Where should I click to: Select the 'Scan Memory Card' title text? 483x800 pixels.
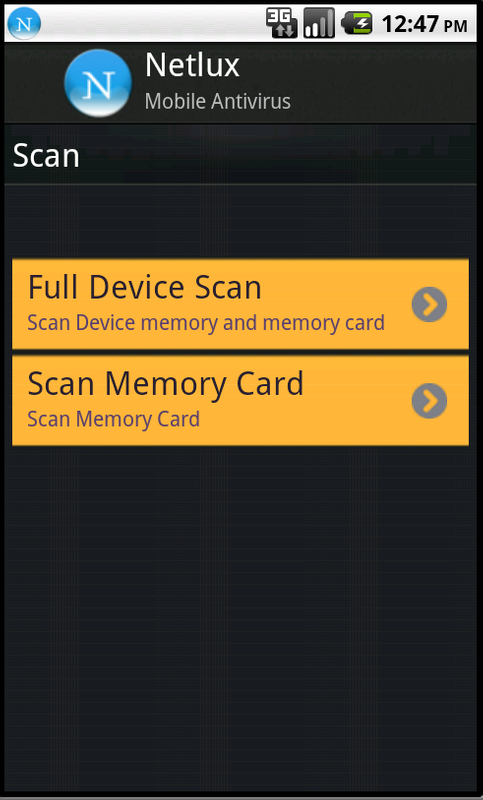tap(166, 384)
